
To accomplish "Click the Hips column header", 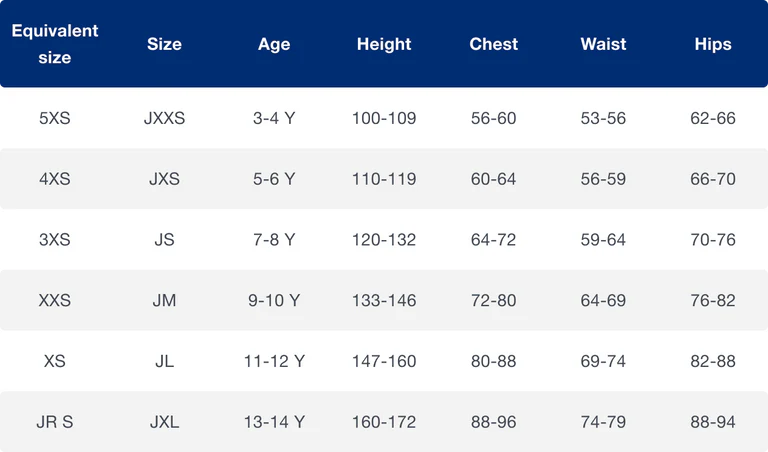I will coord(713,45).
